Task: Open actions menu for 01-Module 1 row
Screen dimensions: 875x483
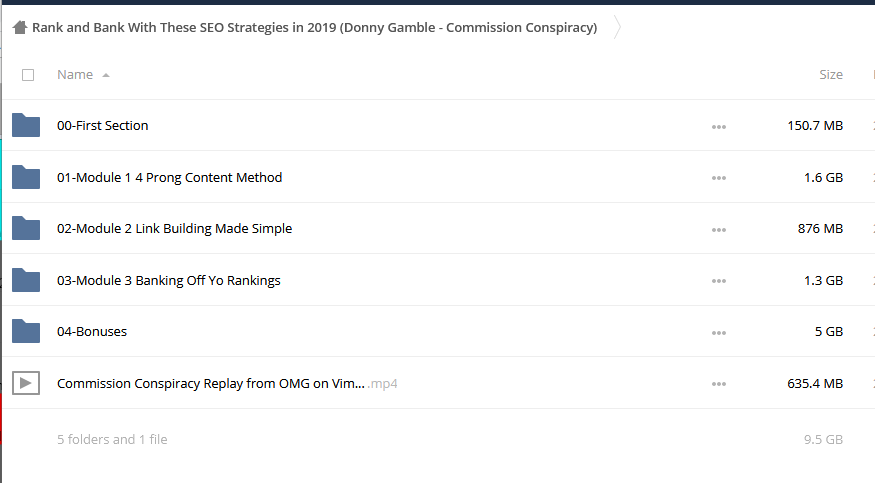Action: coord(719,178)
